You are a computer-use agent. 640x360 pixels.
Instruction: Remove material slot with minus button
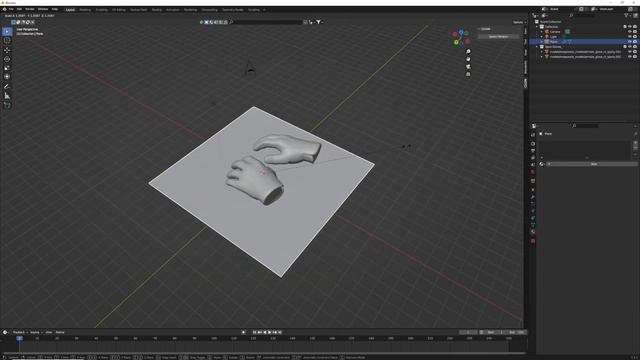635,148
